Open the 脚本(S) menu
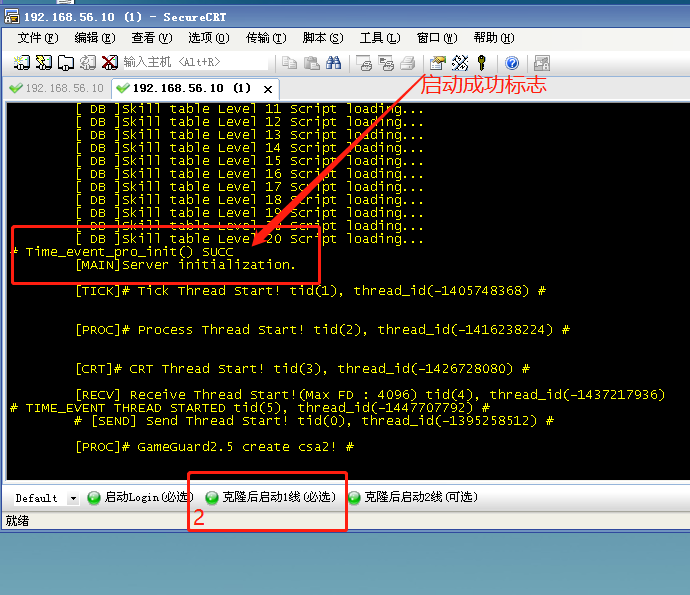The image size is (690, 595). pos(323,38)
